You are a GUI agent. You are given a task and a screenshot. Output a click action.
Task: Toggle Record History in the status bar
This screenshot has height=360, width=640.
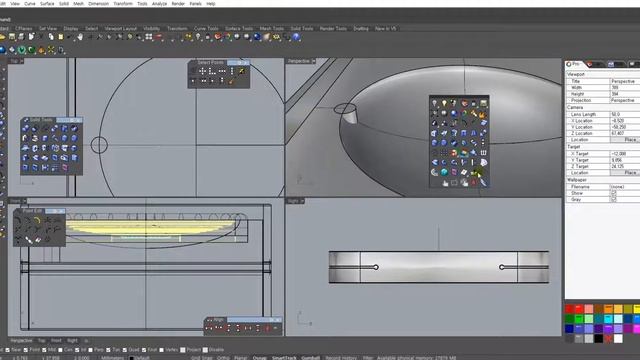(x=341, y=358)
